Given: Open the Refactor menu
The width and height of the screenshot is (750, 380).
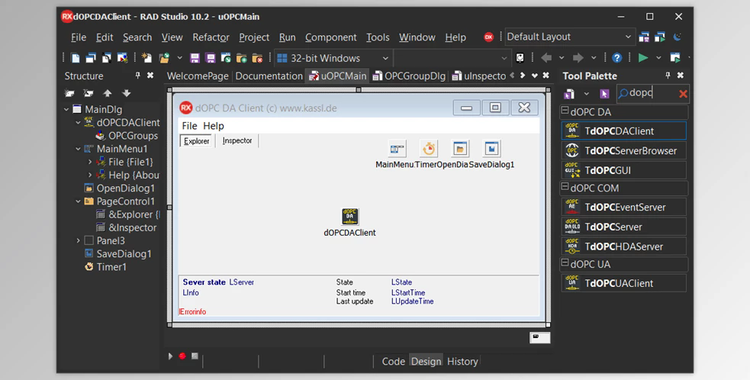Looking at the screenshot, I should click(x=211, y=37).
